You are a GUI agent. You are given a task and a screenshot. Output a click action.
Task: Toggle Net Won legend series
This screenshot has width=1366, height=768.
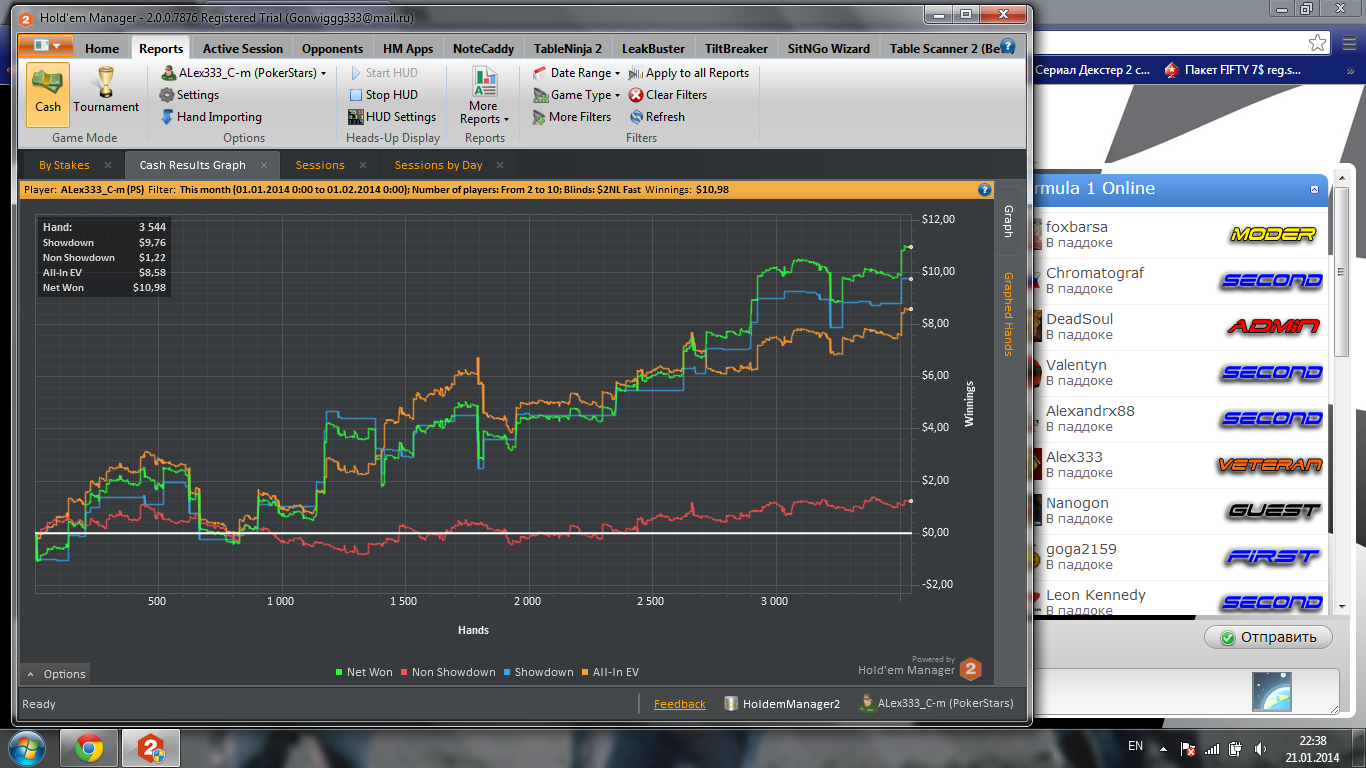click(x=364, y=672)
